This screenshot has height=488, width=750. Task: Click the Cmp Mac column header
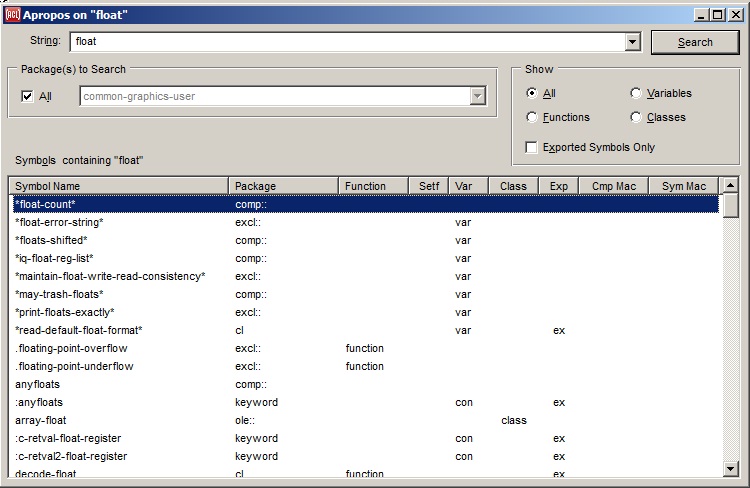coord(613,186)
